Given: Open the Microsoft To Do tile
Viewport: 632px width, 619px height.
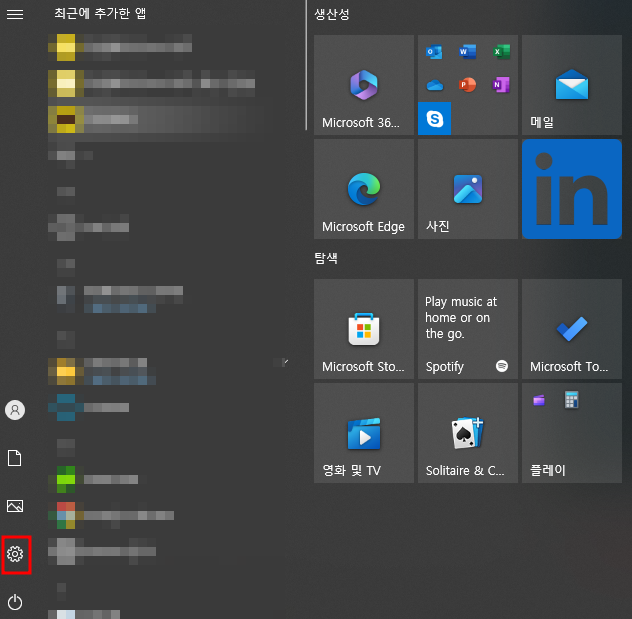Looking at the screenshot, I should pyautogui.click(x=572, y=329).
